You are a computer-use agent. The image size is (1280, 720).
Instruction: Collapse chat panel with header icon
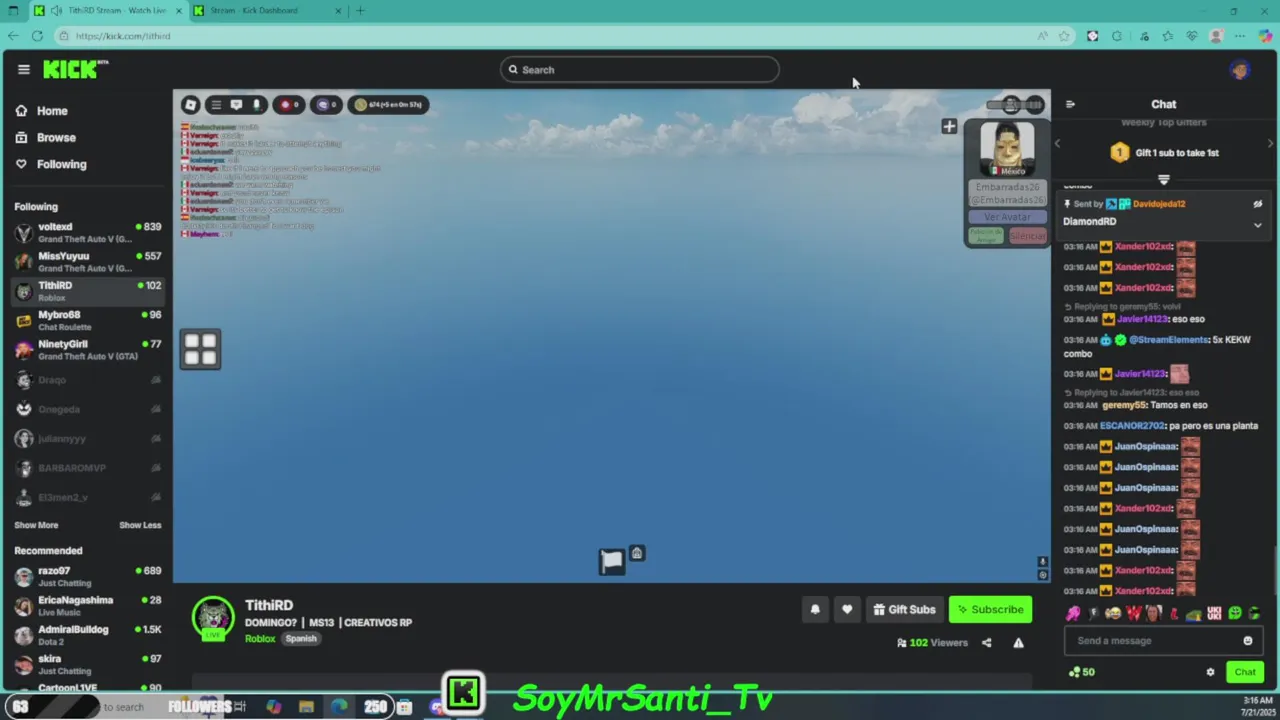[1070, 104]
